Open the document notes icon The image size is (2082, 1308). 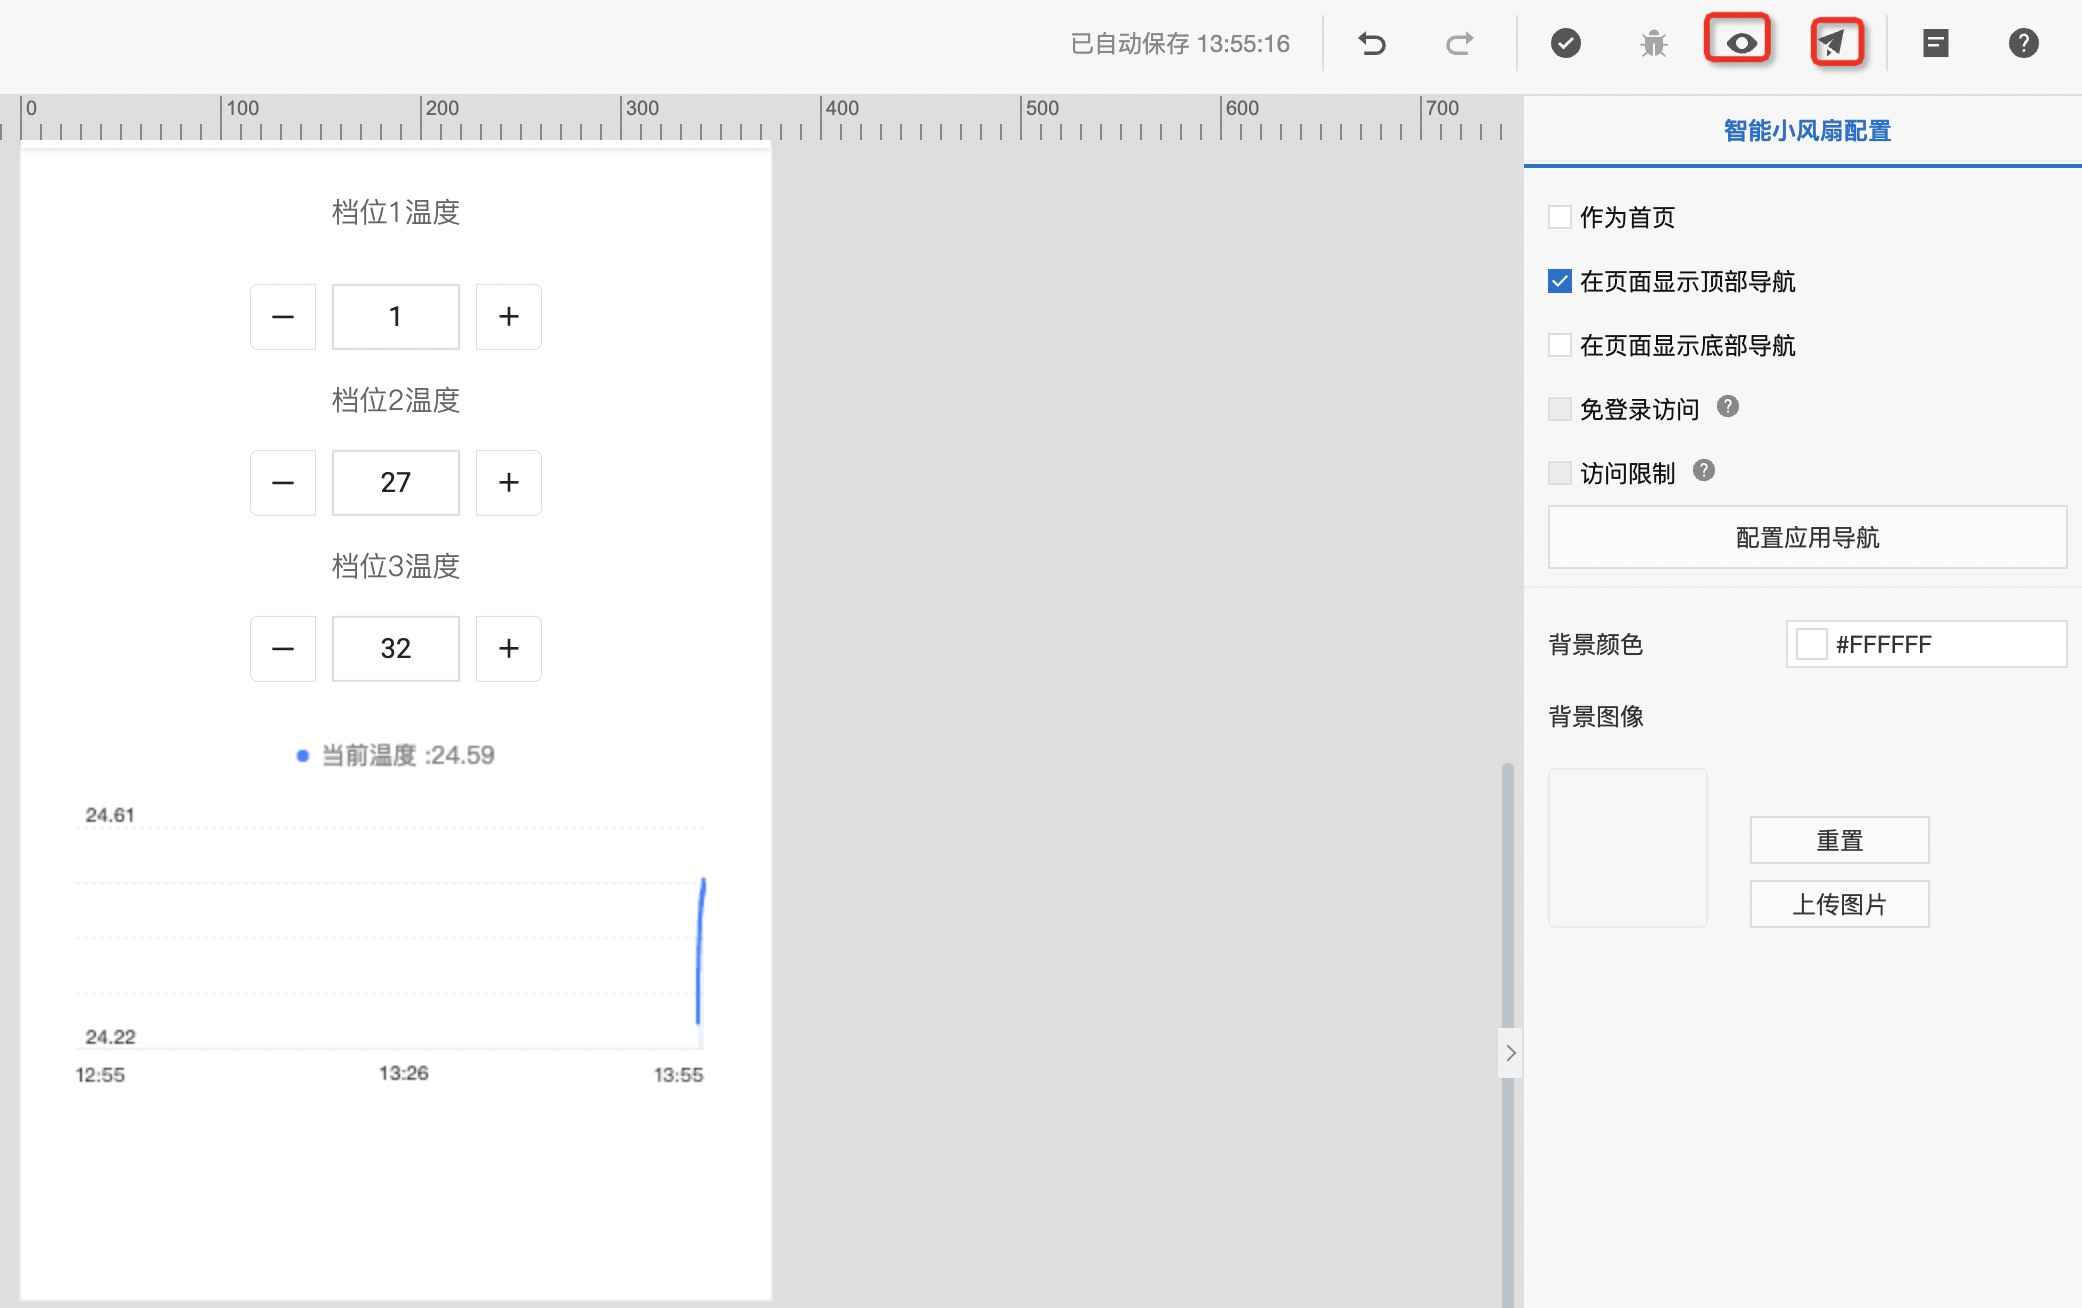point(1935,43)
